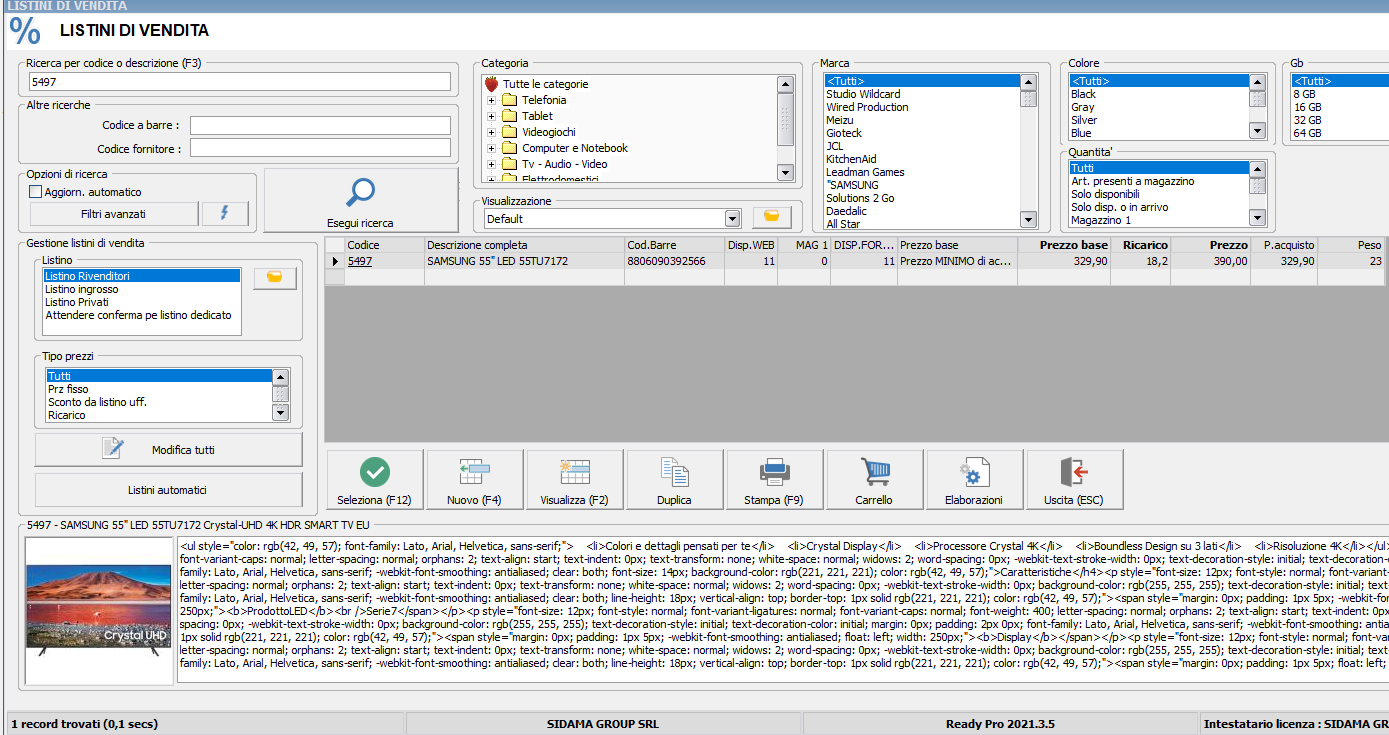
Task: Expand the Telefonia category node
Action: click(x=491, y=100)
